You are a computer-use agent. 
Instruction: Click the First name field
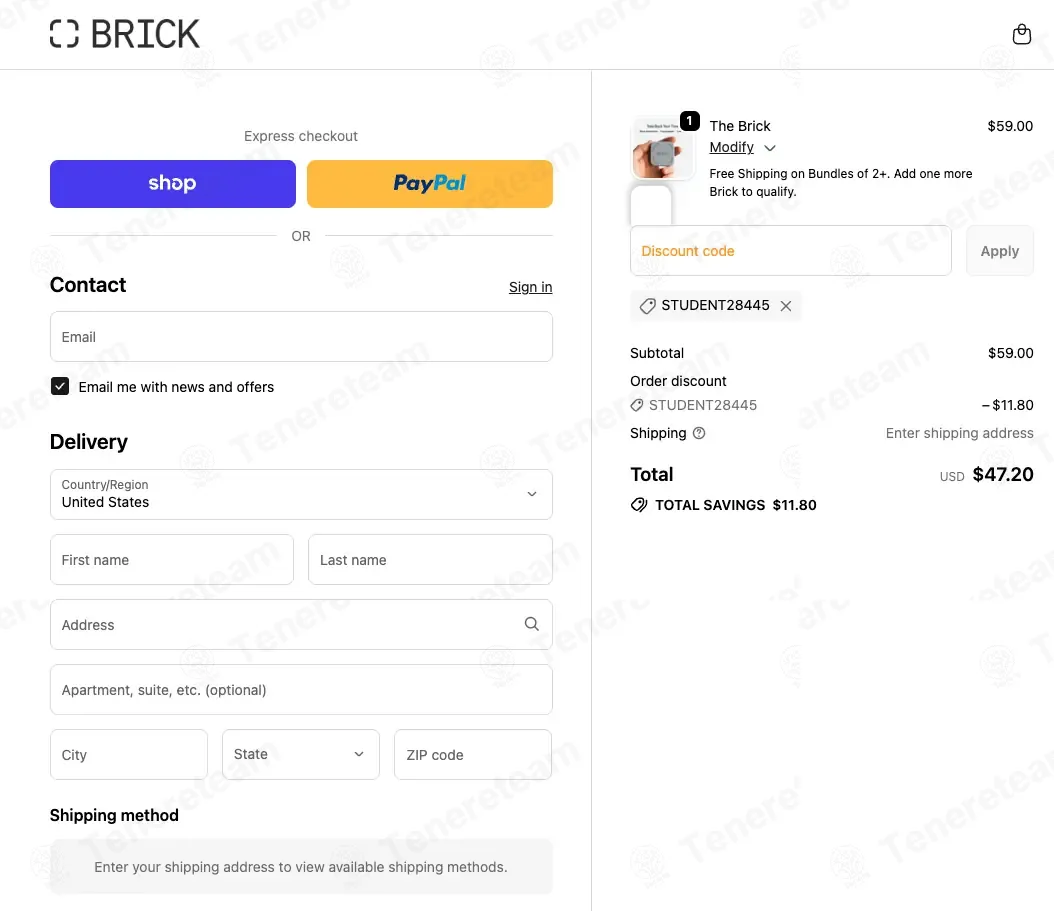point(172,560)
